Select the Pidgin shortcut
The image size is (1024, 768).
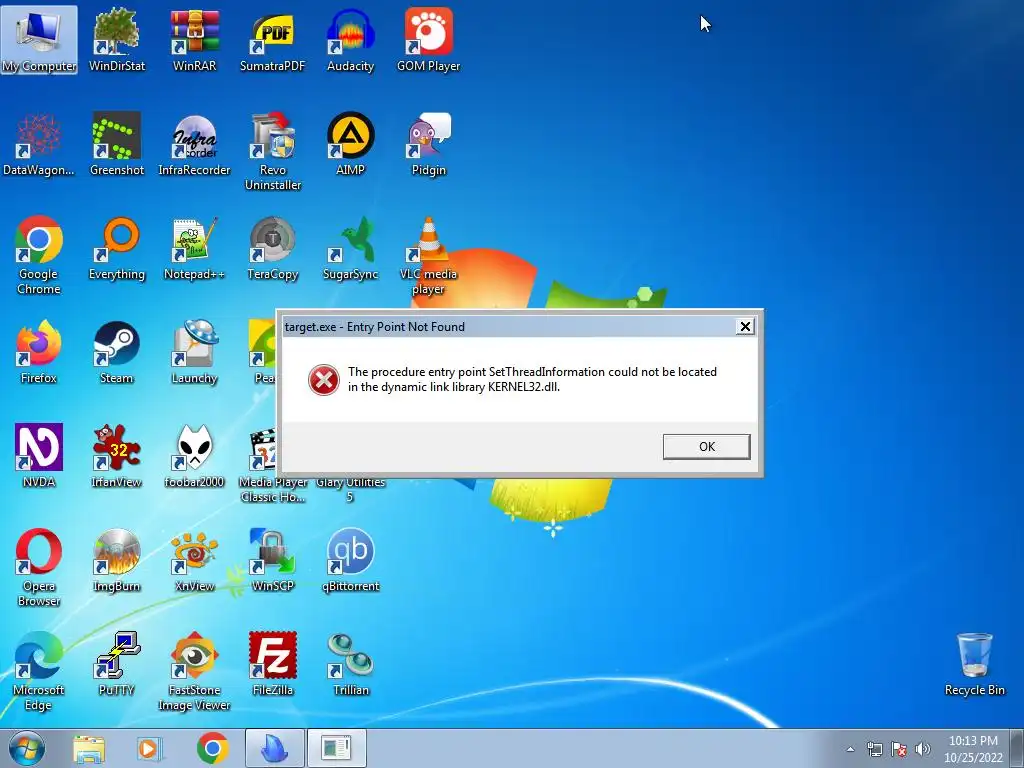click(428, 144)
